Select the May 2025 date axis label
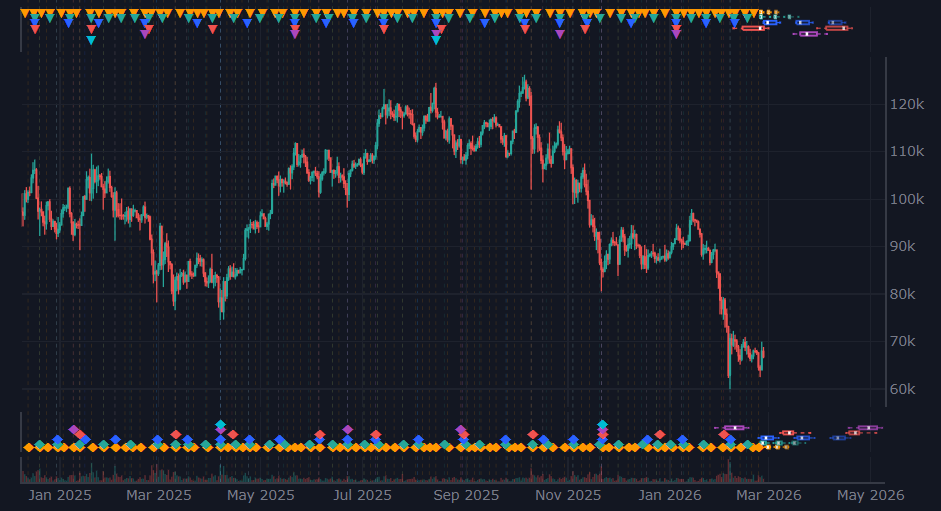941x511 pixels. (261, 495)
